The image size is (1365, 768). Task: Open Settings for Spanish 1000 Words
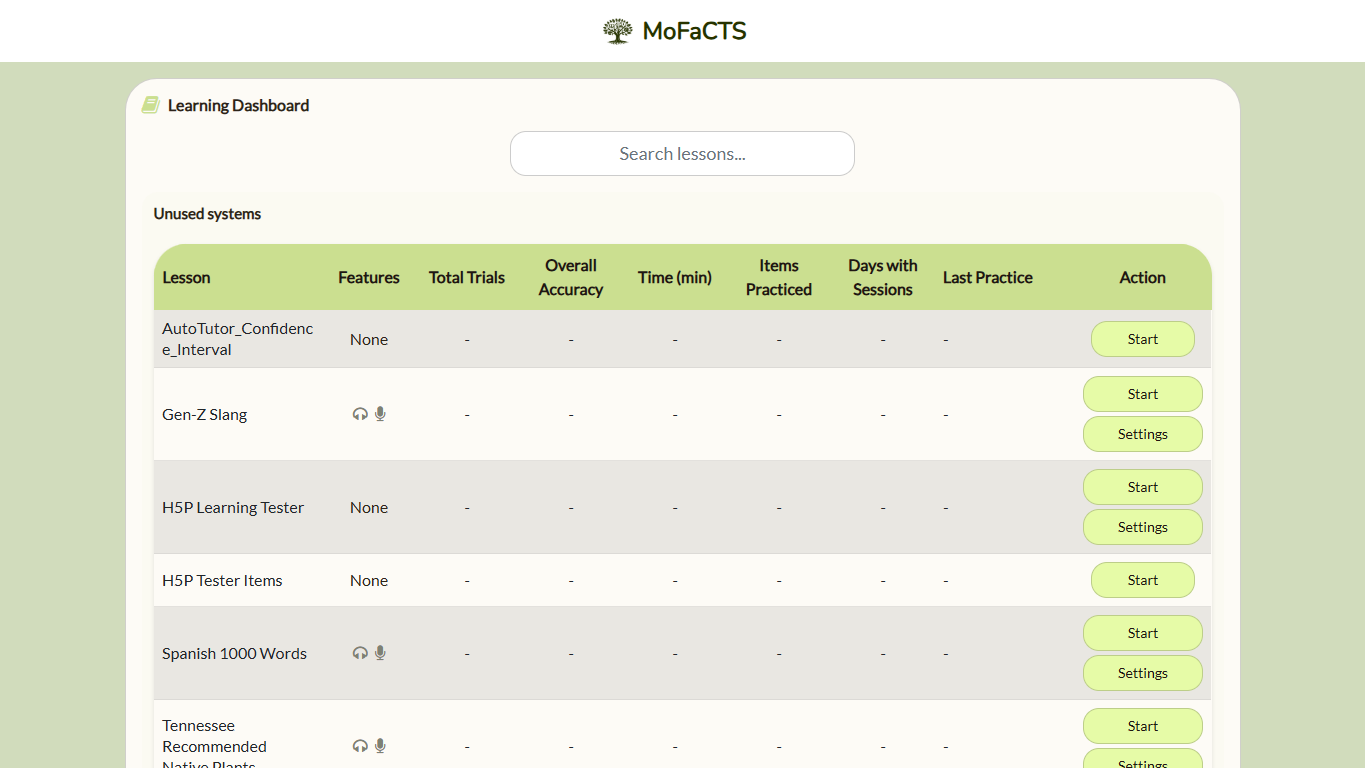click(1143, 673)
